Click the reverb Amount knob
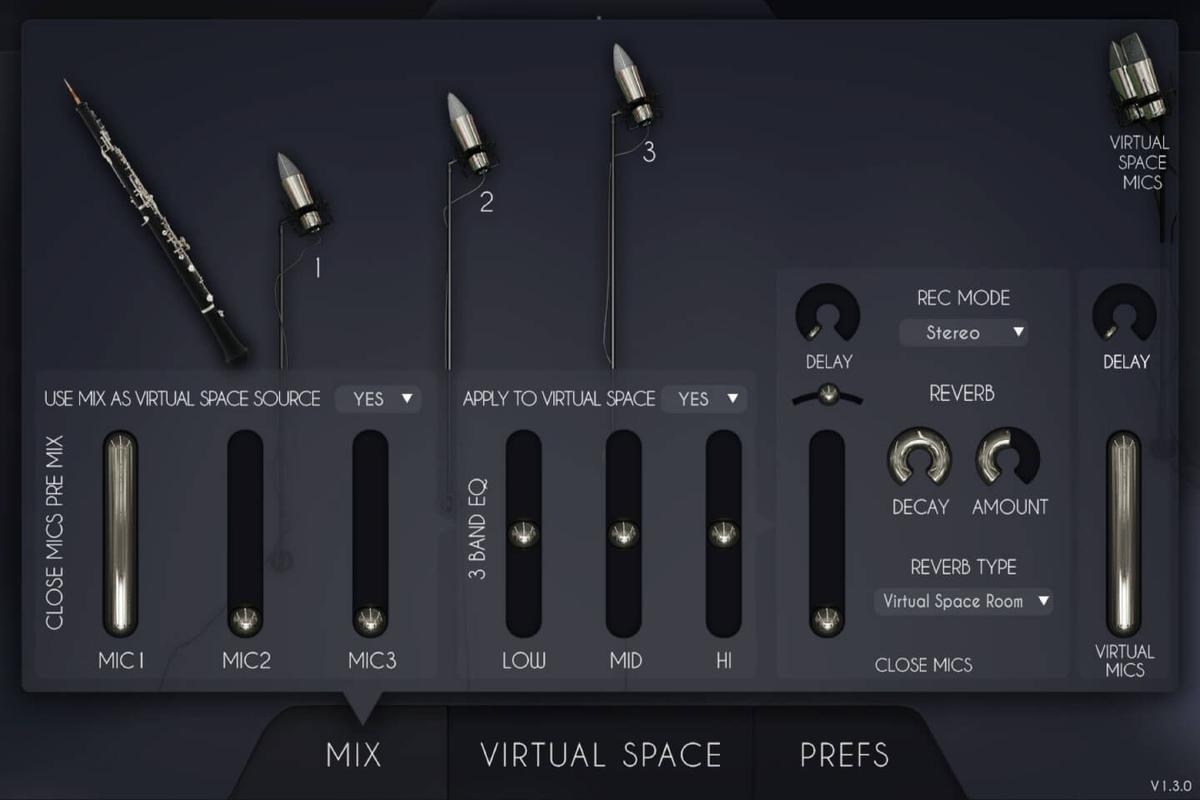The height and width of the screenshot is (800, 1200). pyautogui.click(x=1008, y=458)
